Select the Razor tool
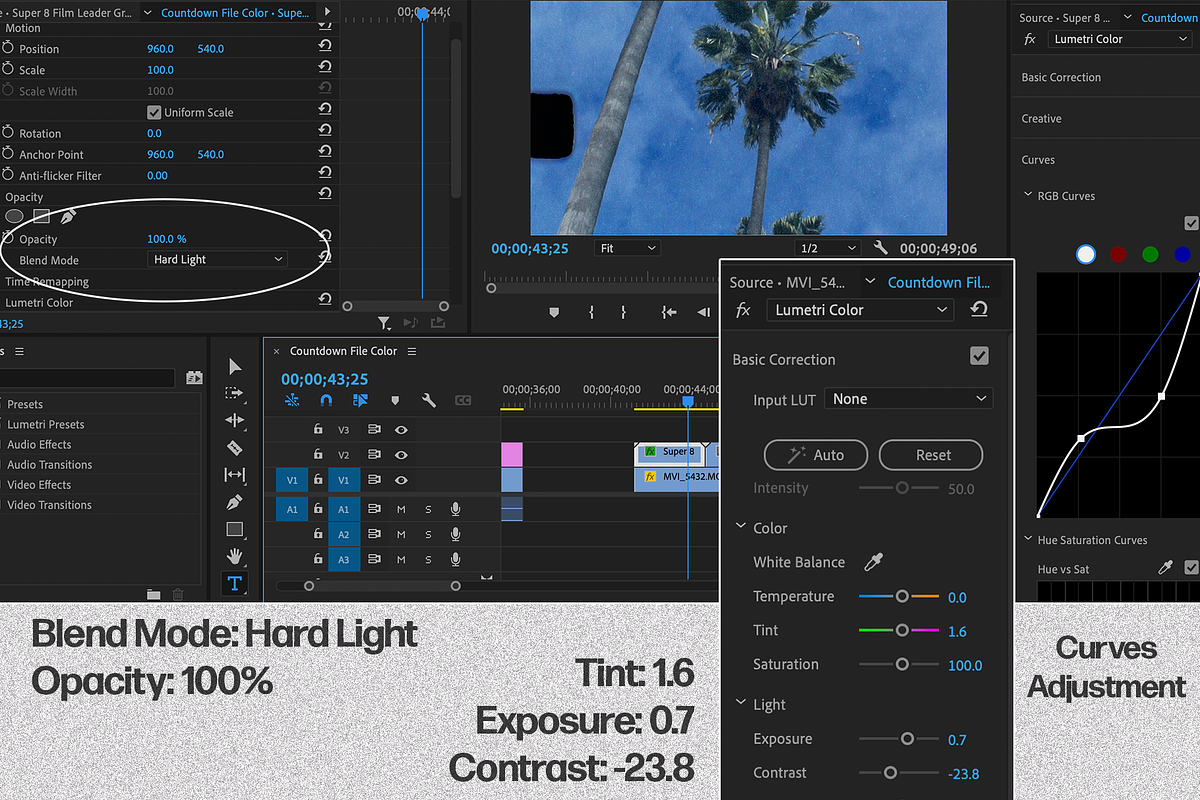This screenshot has height=800, width=1200. coord(235,447)
